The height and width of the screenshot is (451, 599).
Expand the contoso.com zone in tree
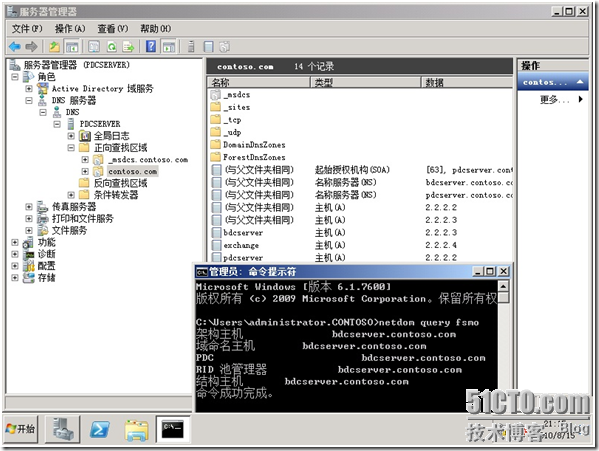point(85,171)
